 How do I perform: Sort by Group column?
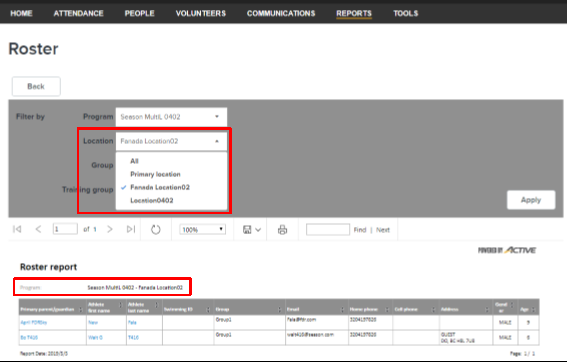click(280, 309)
